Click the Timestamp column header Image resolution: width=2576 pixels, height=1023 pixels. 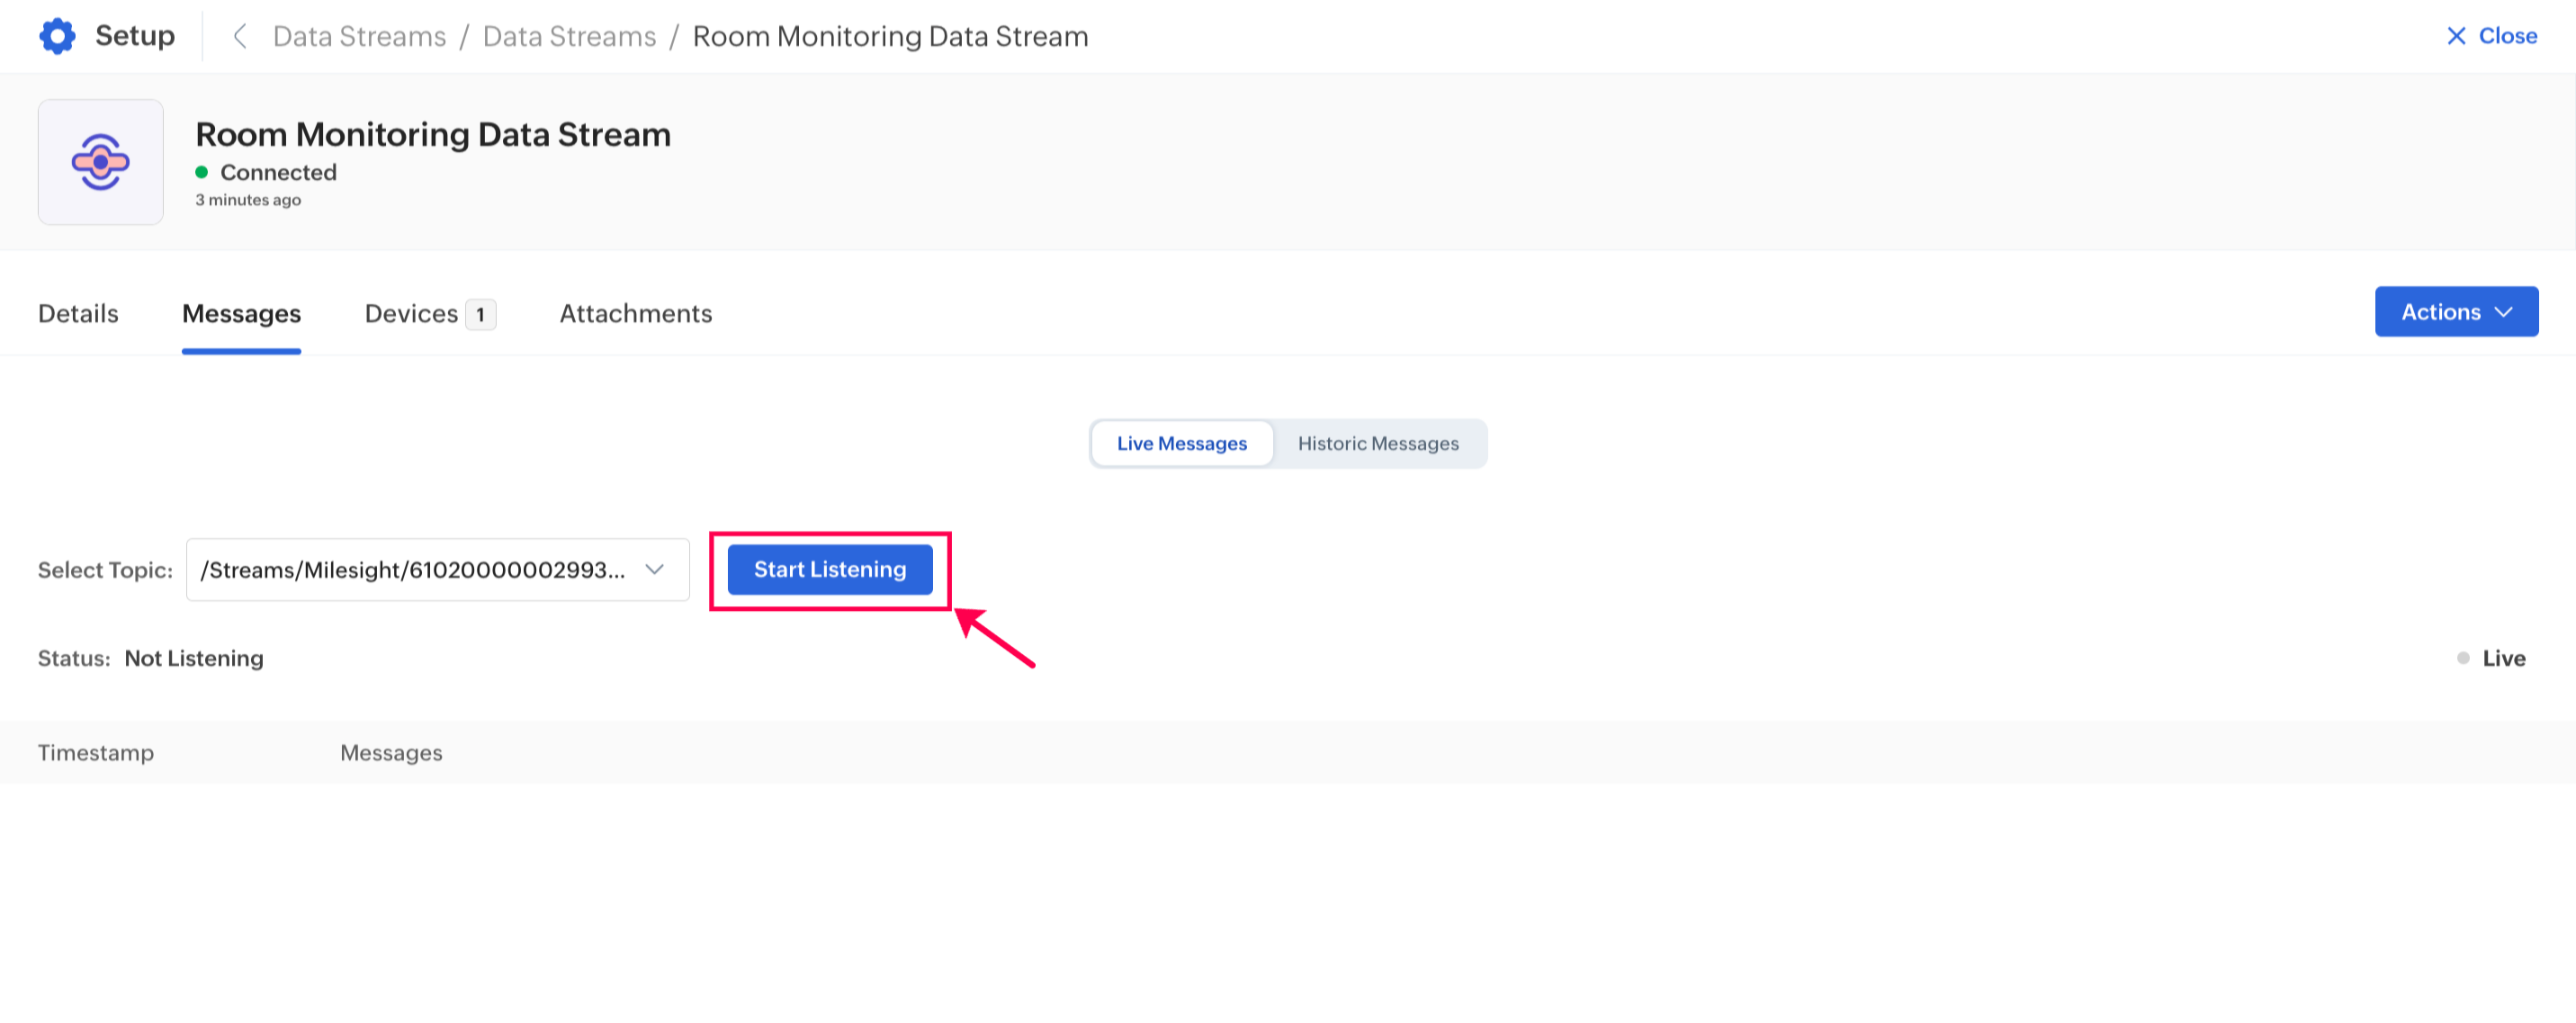96,753
